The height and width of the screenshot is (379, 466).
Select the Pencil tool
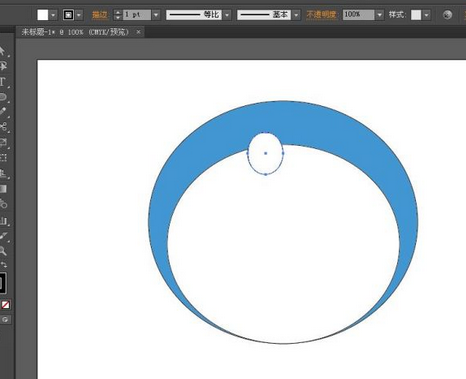pos(3,112)
